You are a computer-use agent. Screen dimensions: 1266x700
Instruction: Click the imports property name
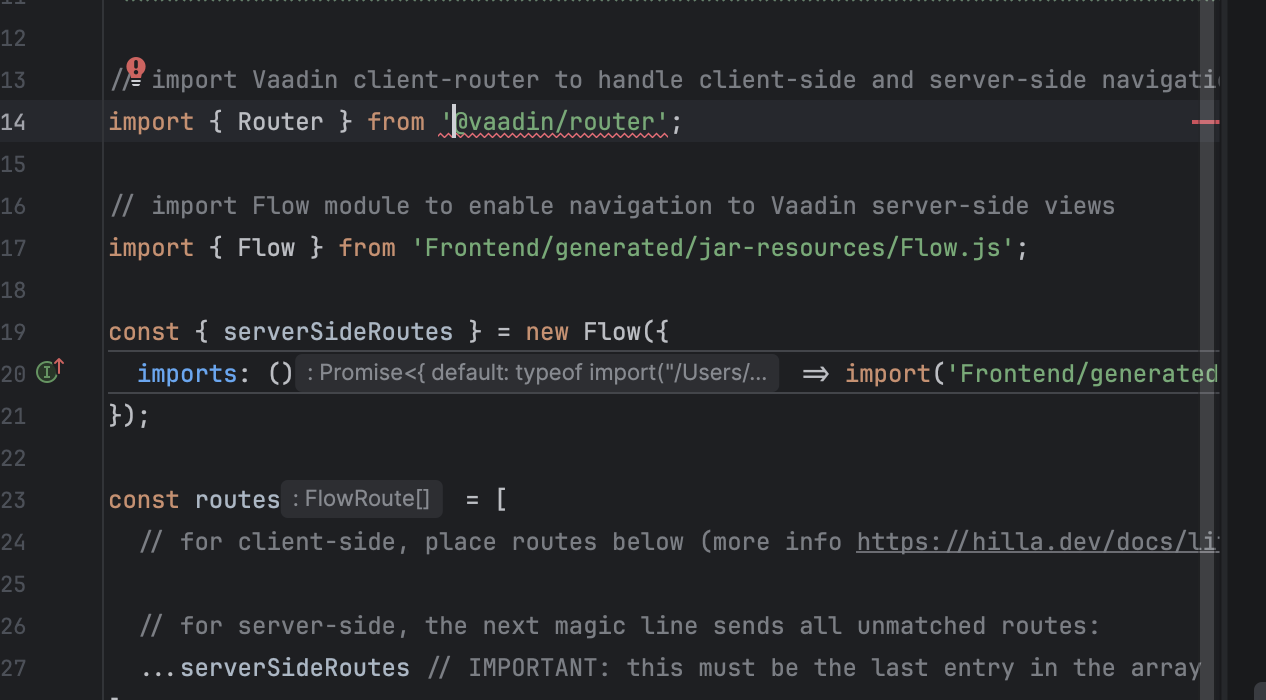click(187, 374)
